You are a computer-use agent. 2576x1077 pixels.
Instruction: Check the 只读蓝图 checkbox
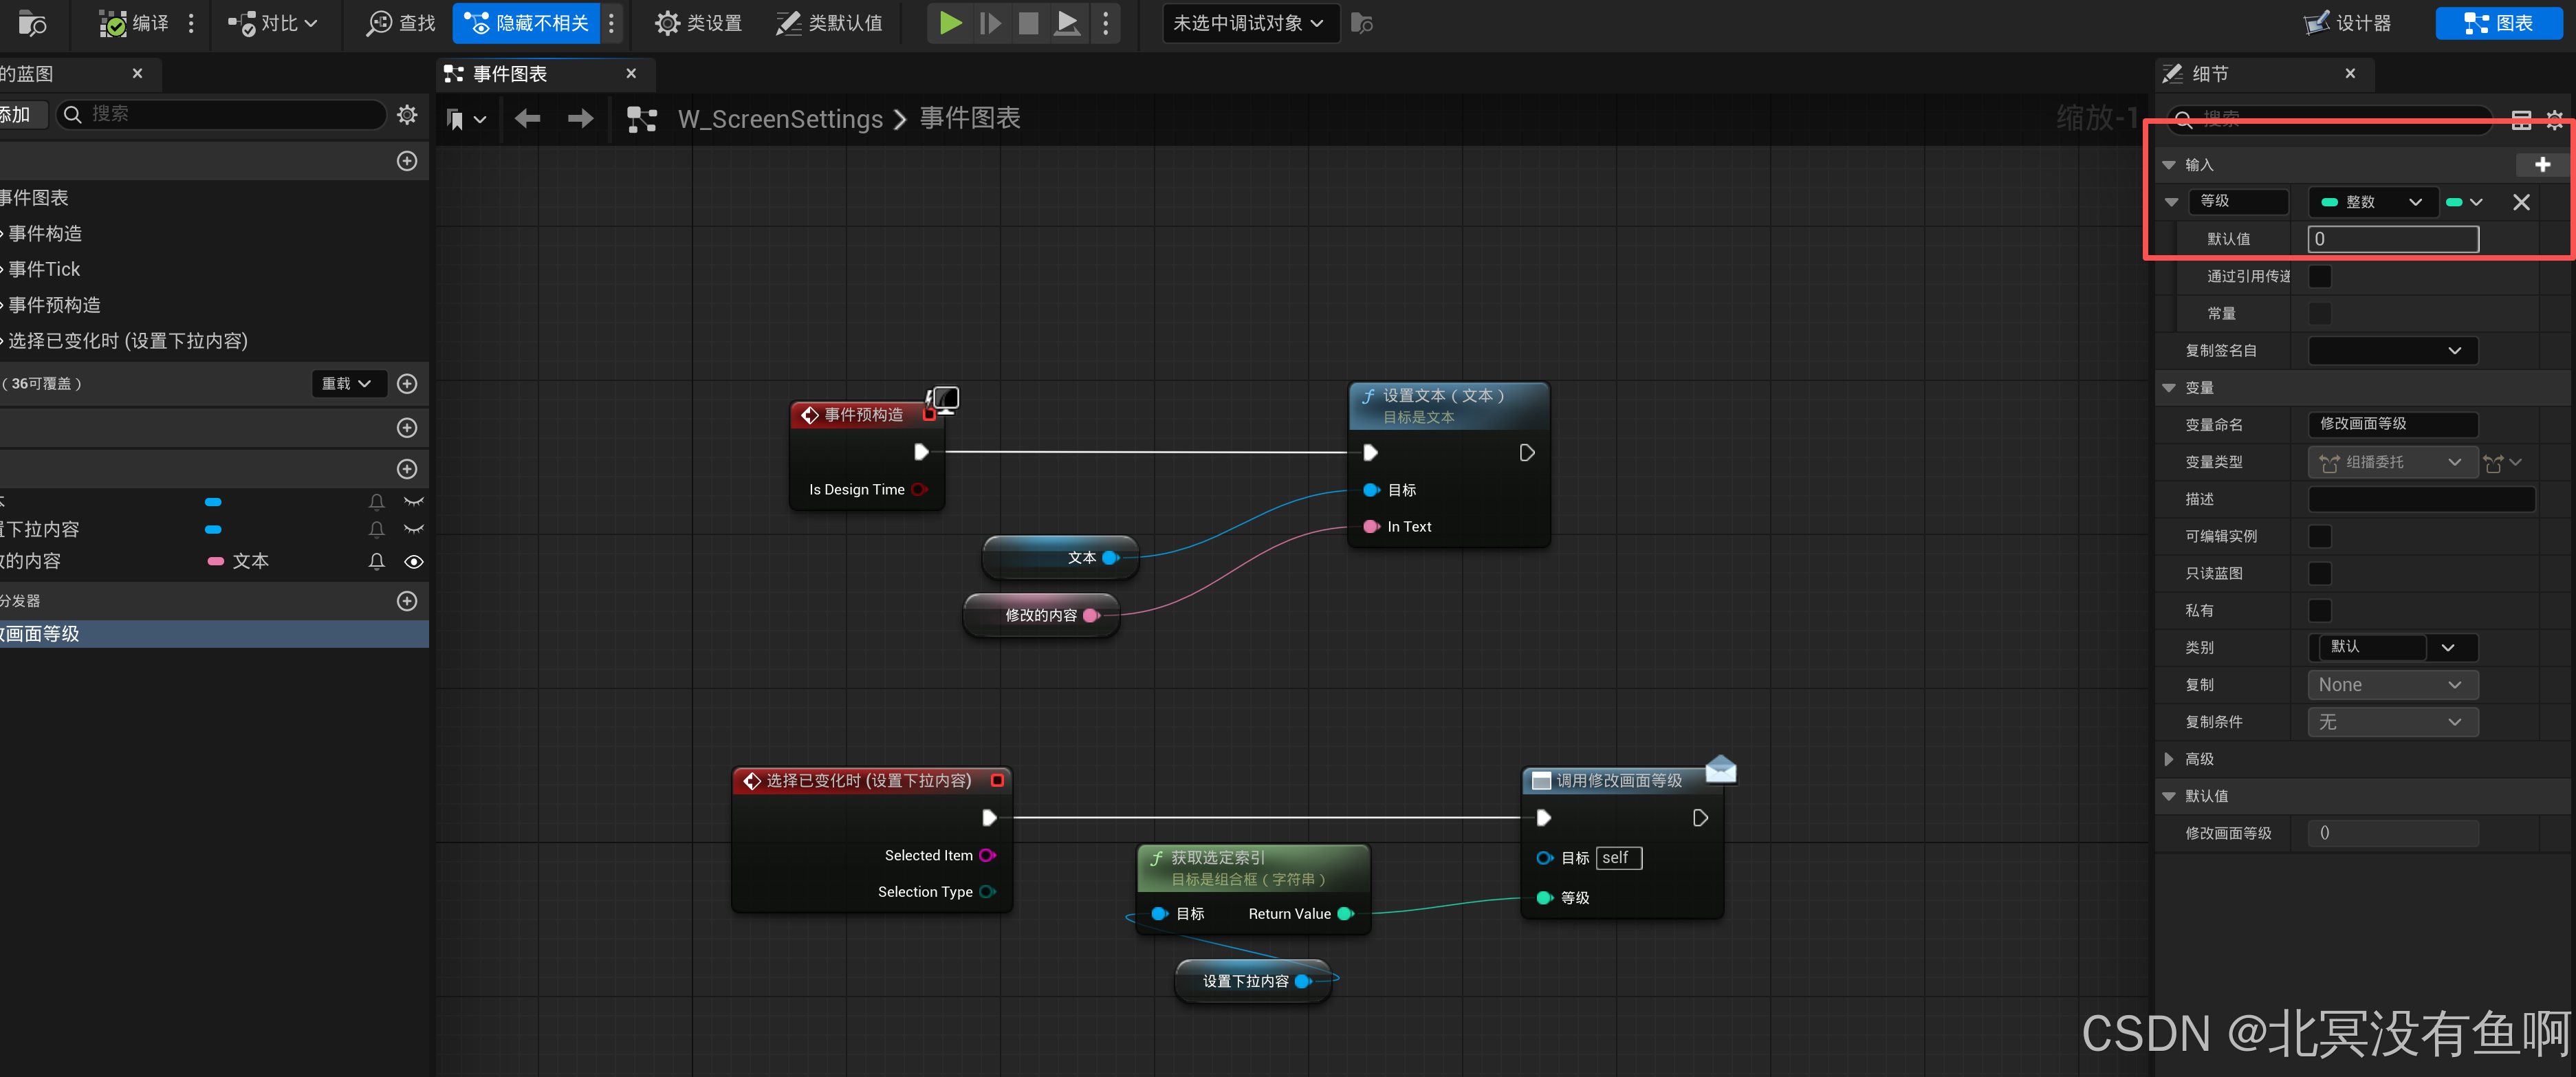tap(2320, 573)
